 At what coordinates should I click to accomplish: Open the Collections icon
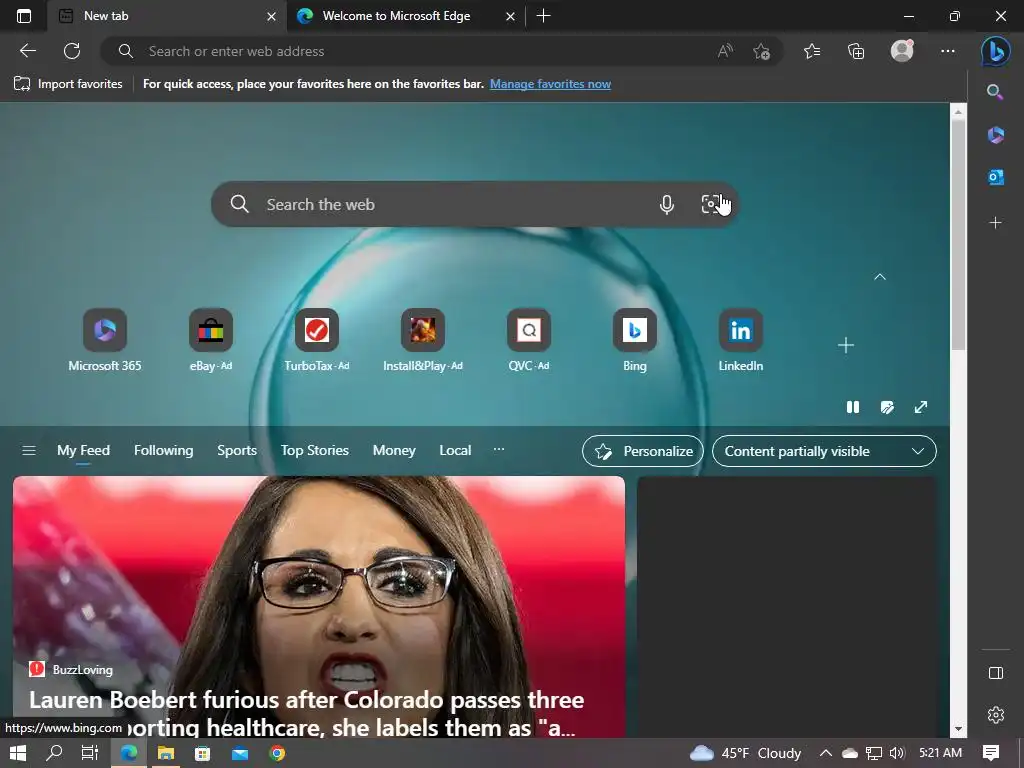pos(856,51)
